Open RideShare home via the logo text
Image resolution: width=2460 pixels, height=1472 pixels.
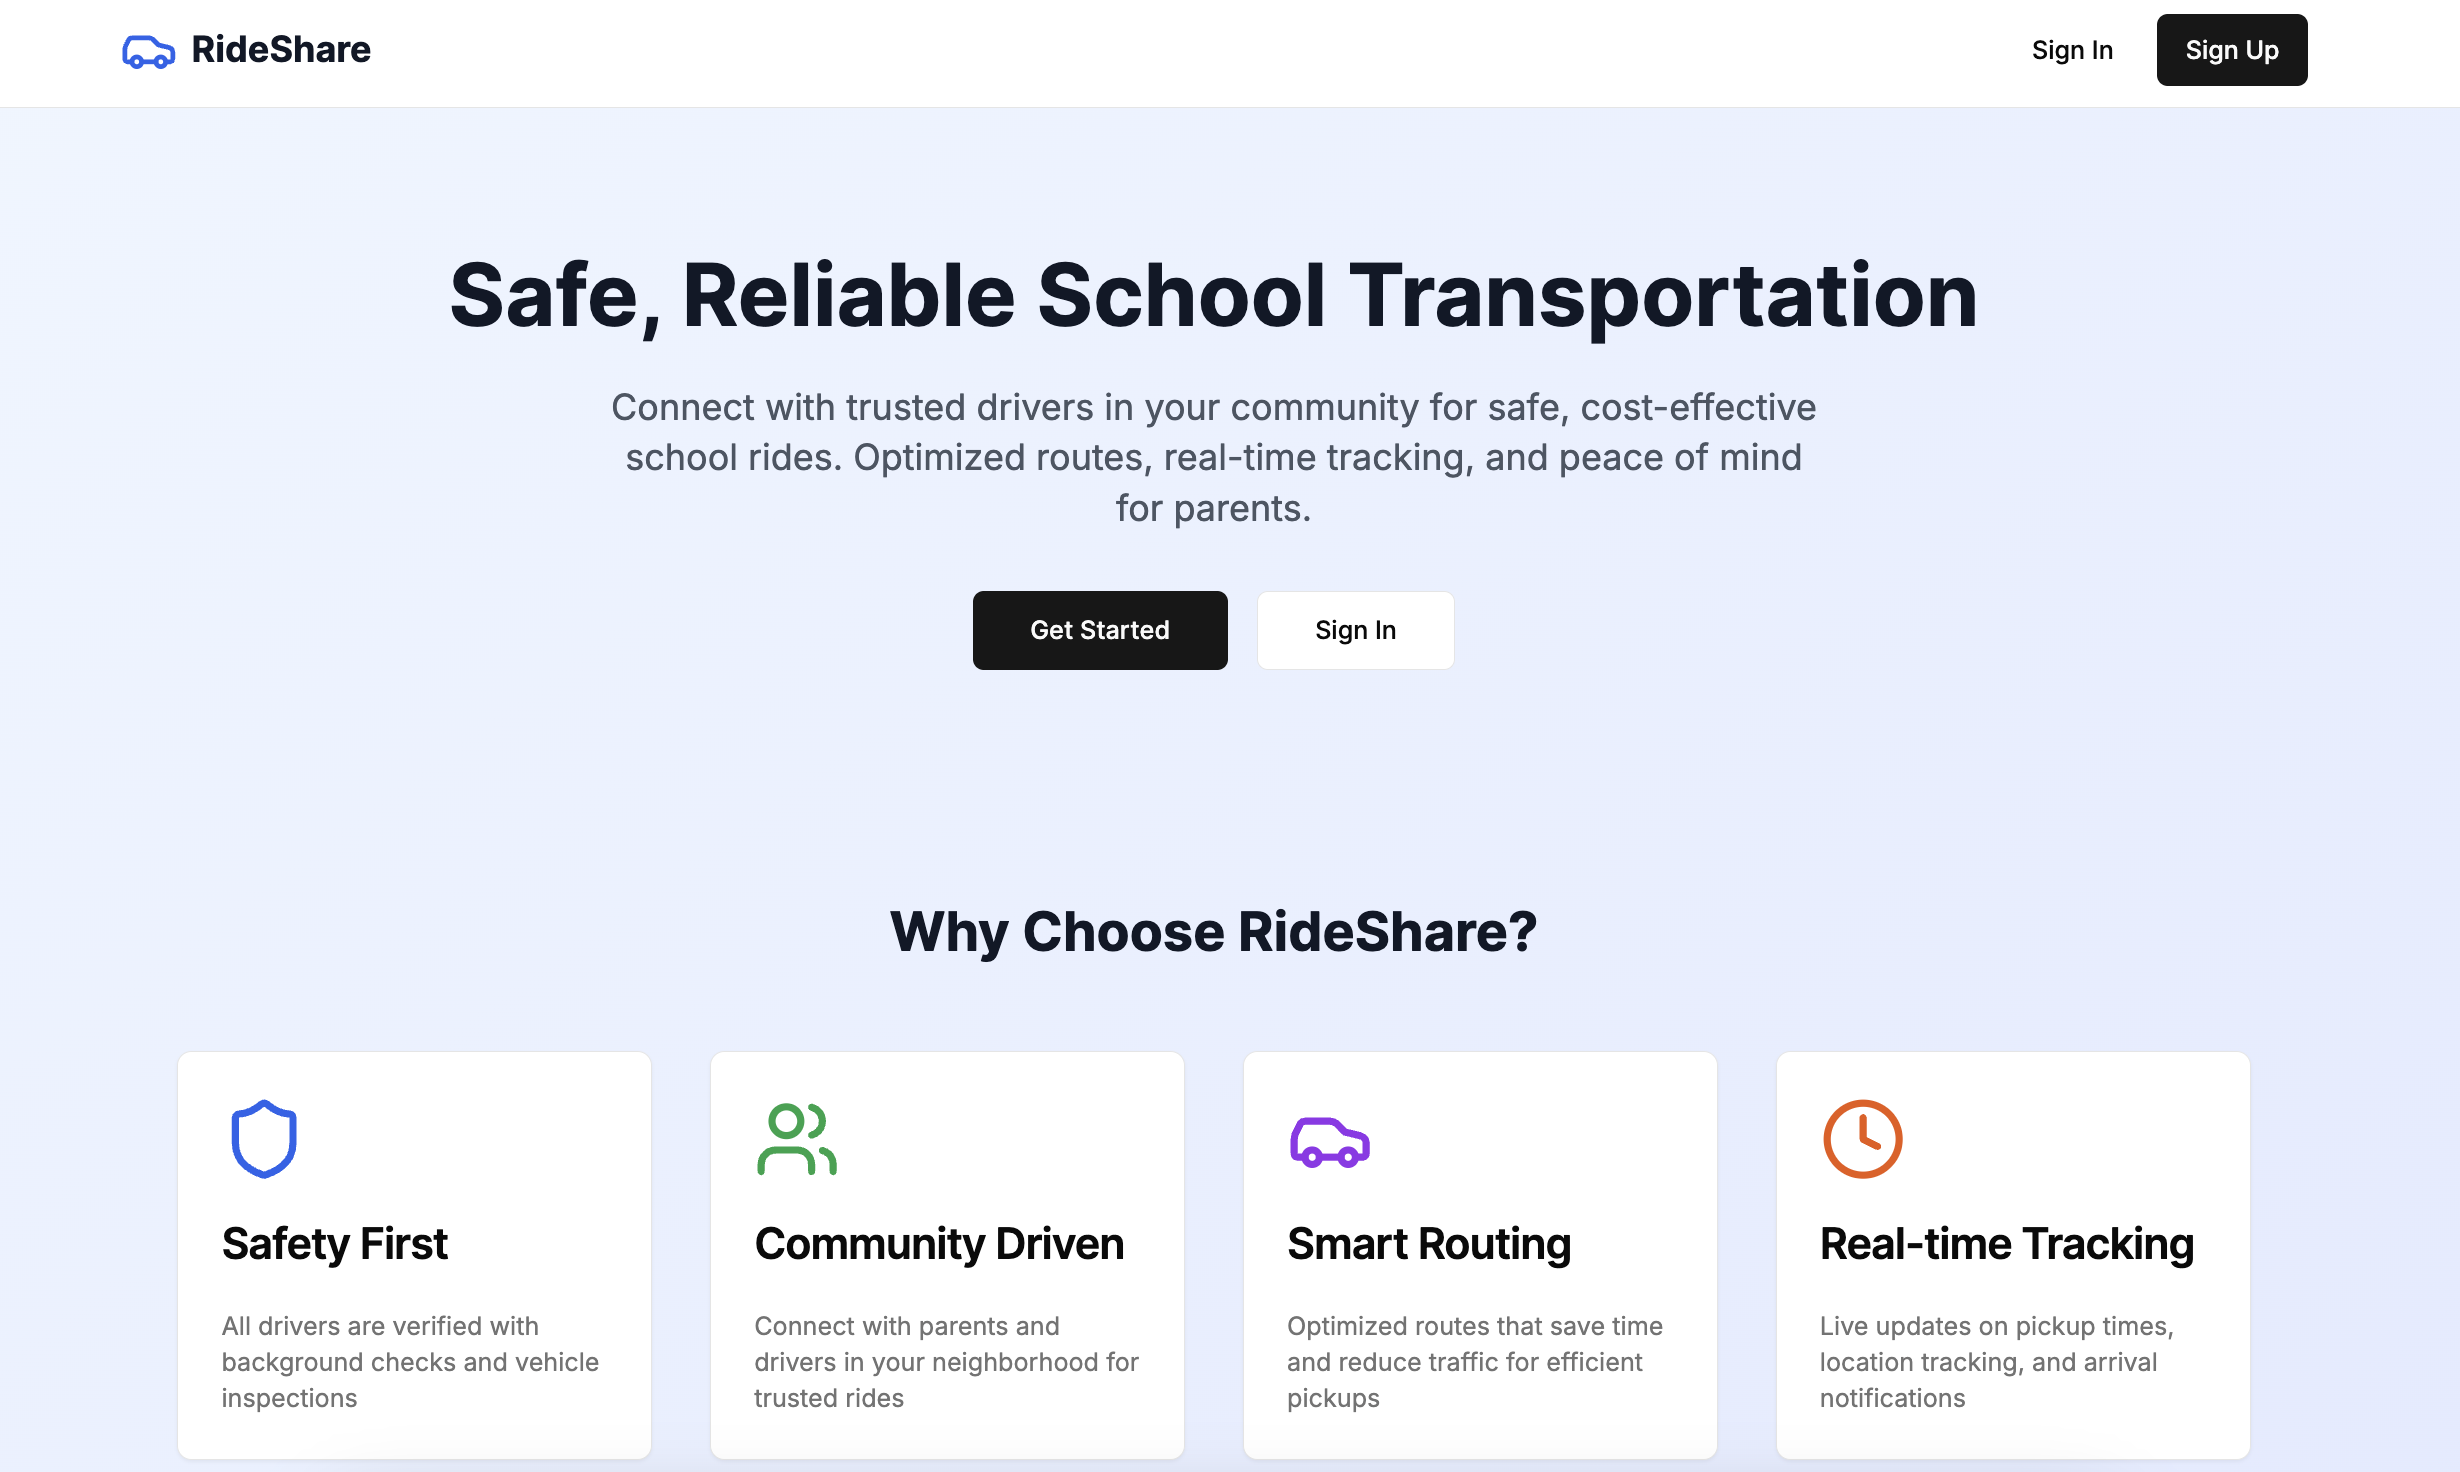pyautogui.click(x=281, y=49)
